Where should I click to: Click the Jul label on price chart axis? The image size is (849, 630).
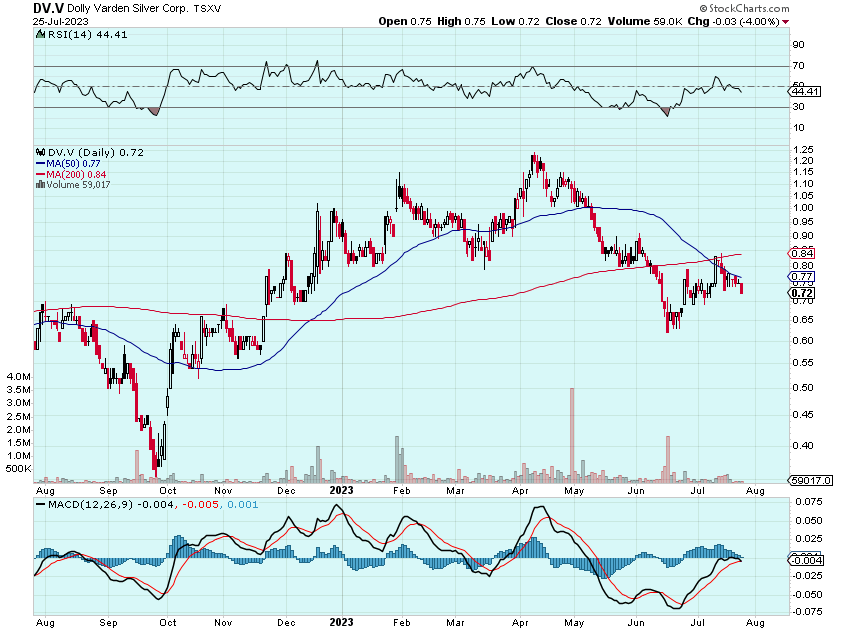point(697,491)
